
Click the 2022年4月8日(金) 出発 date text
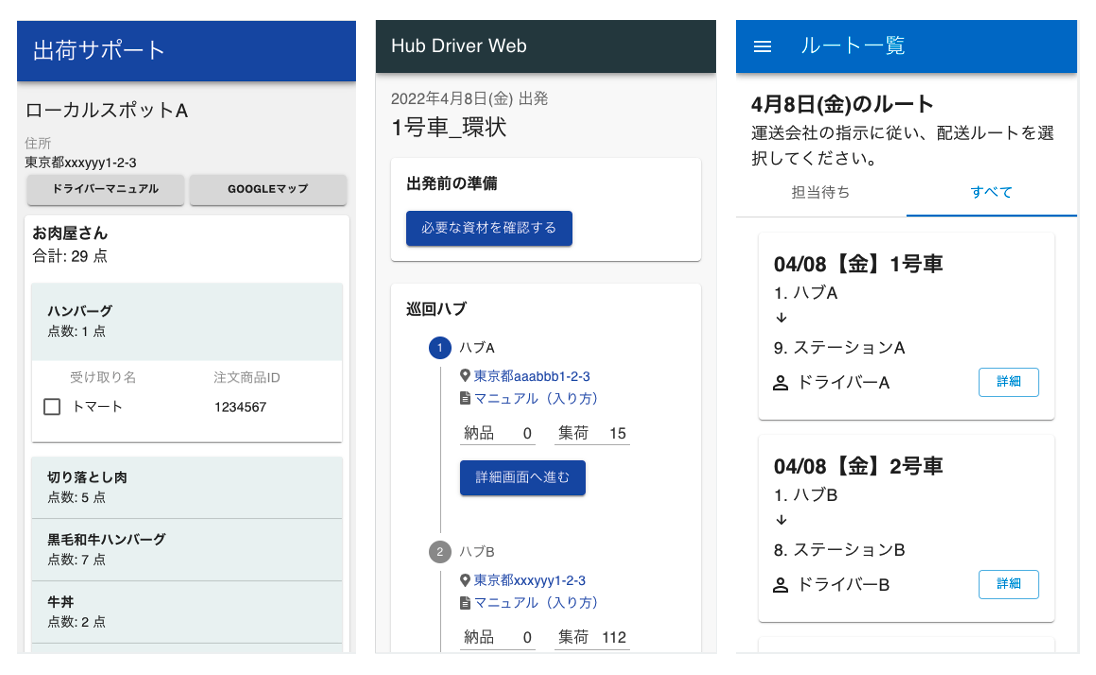click(x=470, y=99)
